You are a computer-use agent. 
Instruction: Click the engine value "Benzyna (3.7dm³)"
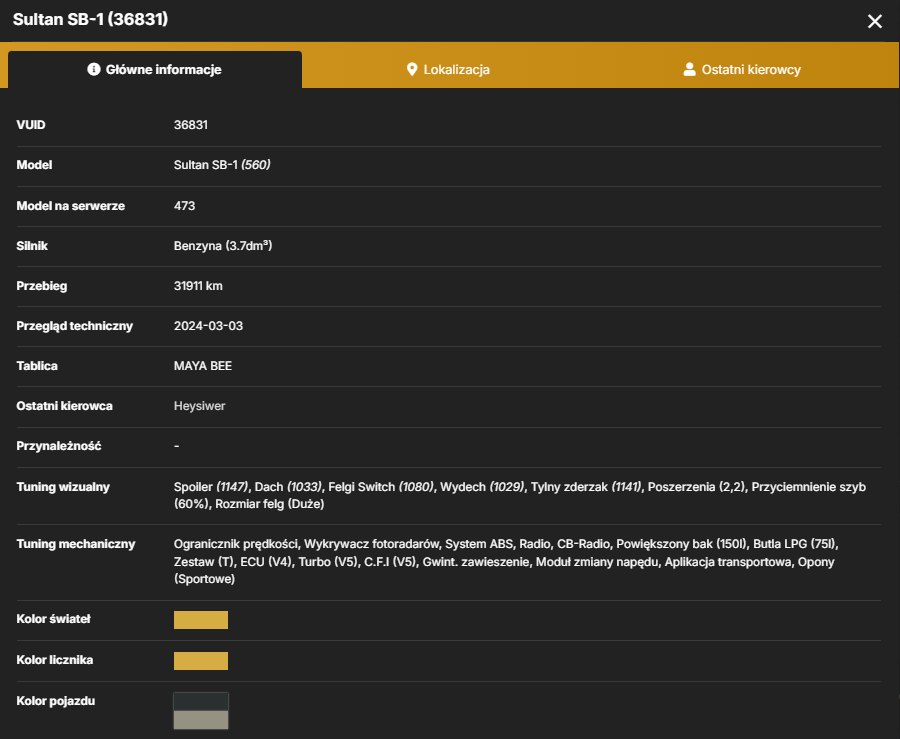point(223,246)
